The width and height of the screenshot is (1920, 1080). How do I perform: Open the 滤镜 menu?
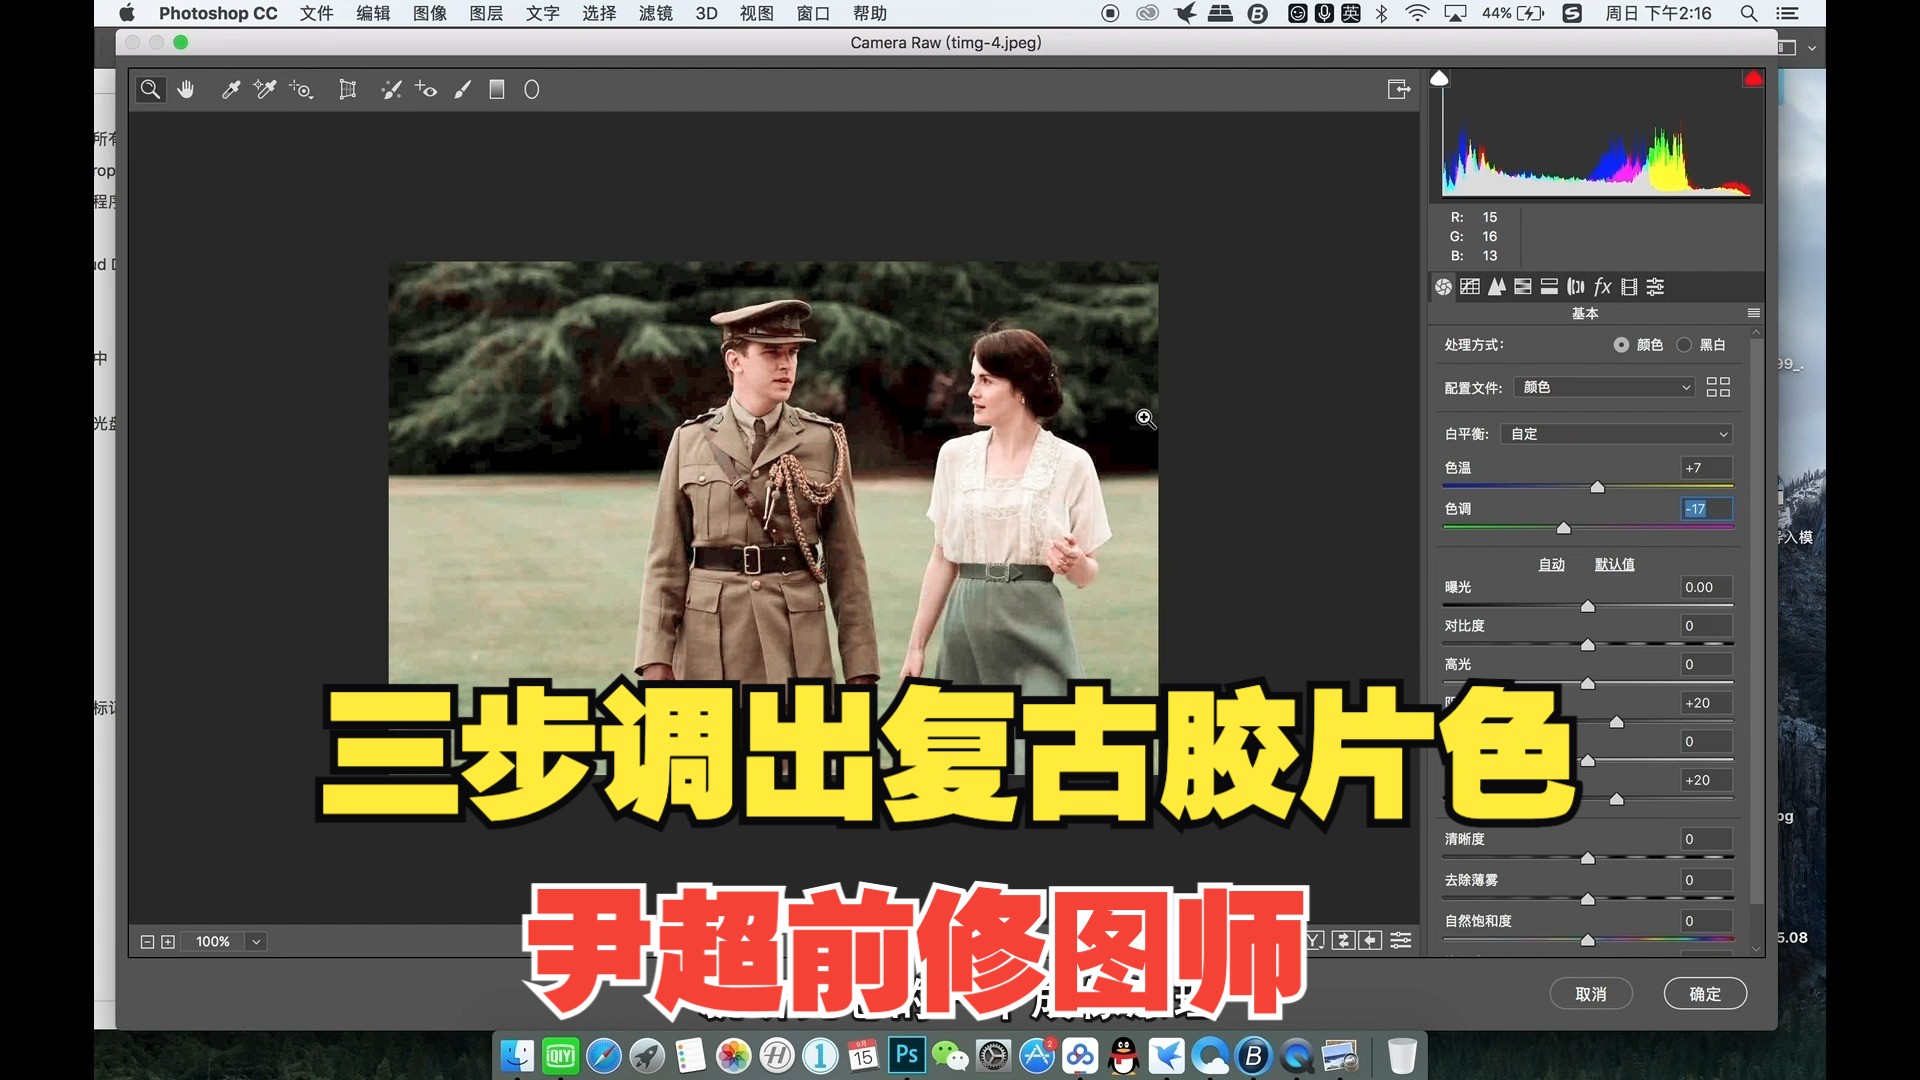tap(656, 13)
